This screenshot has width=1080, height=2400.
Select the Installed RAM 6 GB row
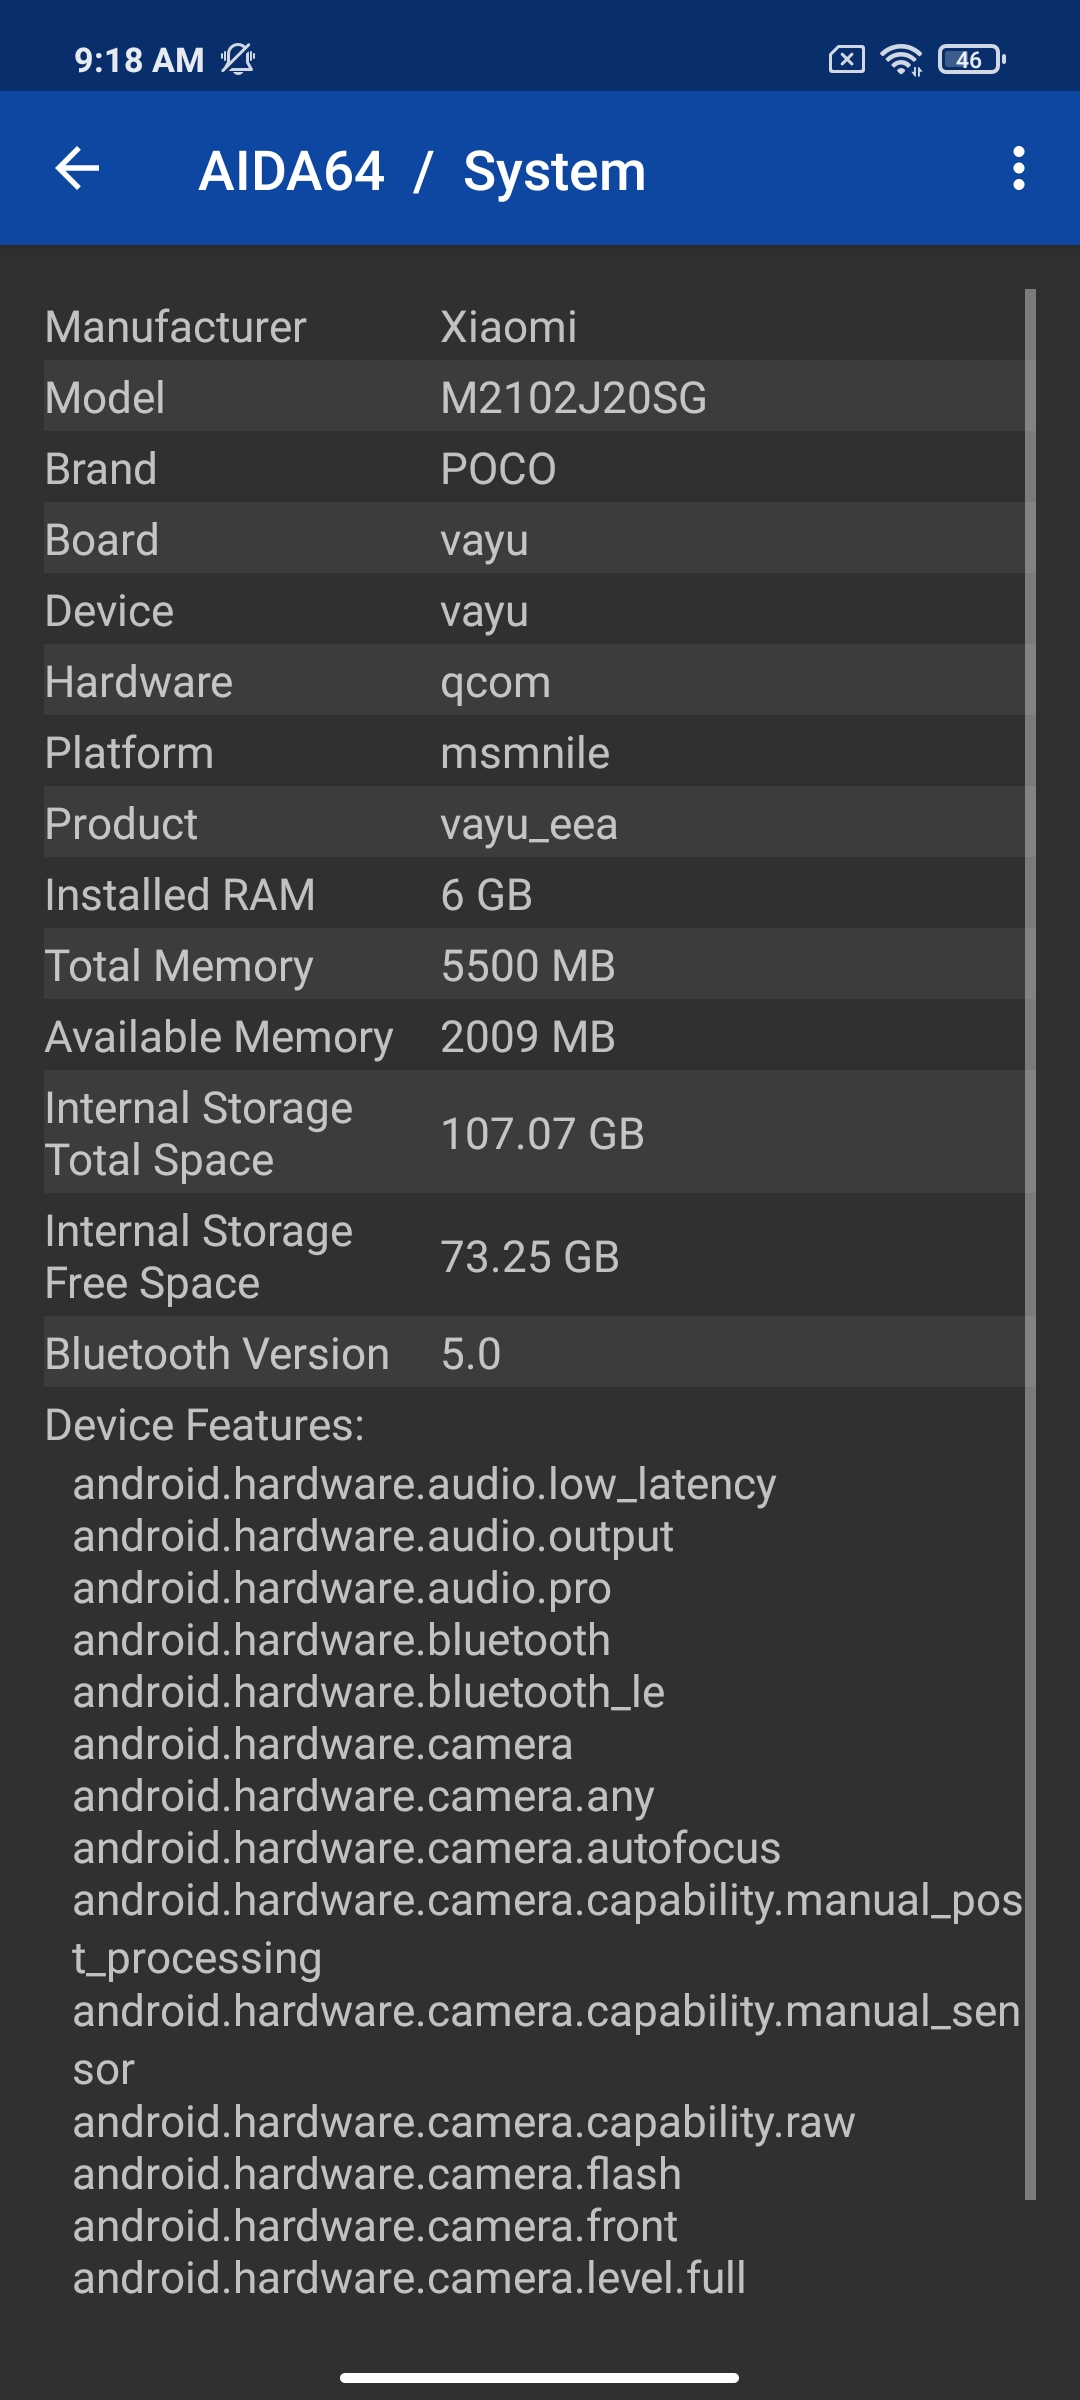click(534, 894)
